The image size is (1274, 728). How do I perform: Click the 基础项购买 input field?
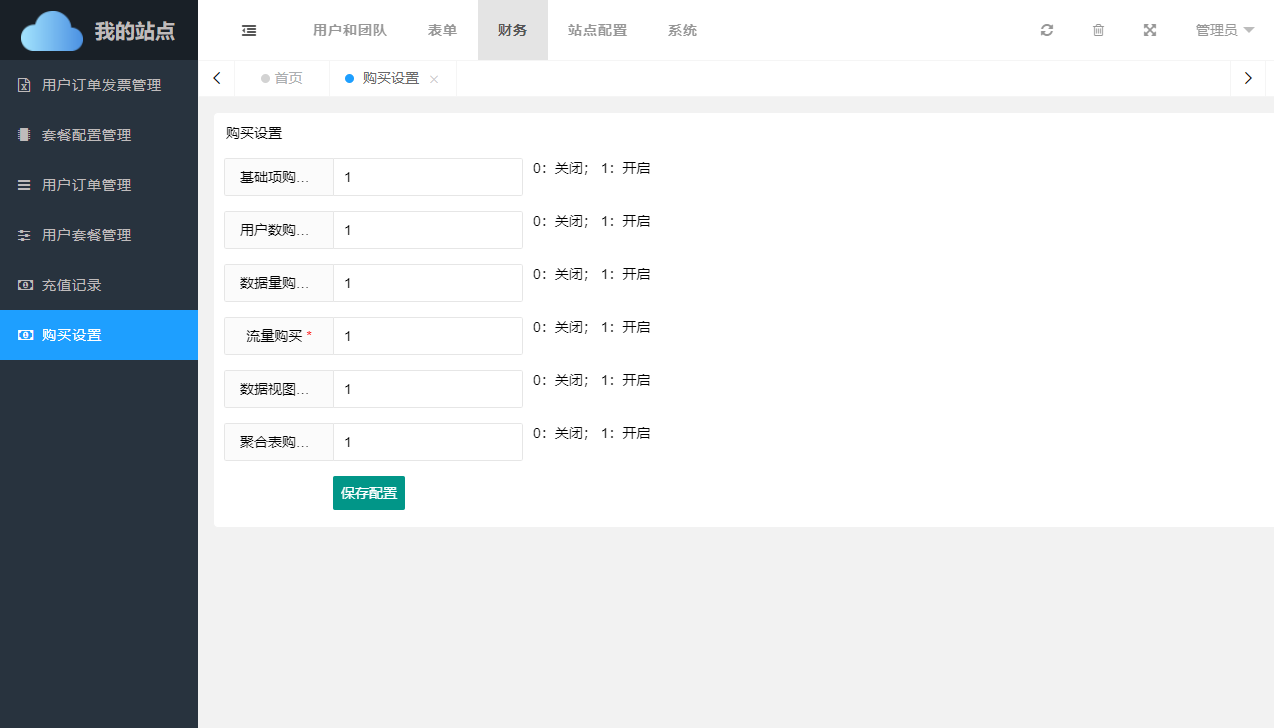(x=427, y=177)
